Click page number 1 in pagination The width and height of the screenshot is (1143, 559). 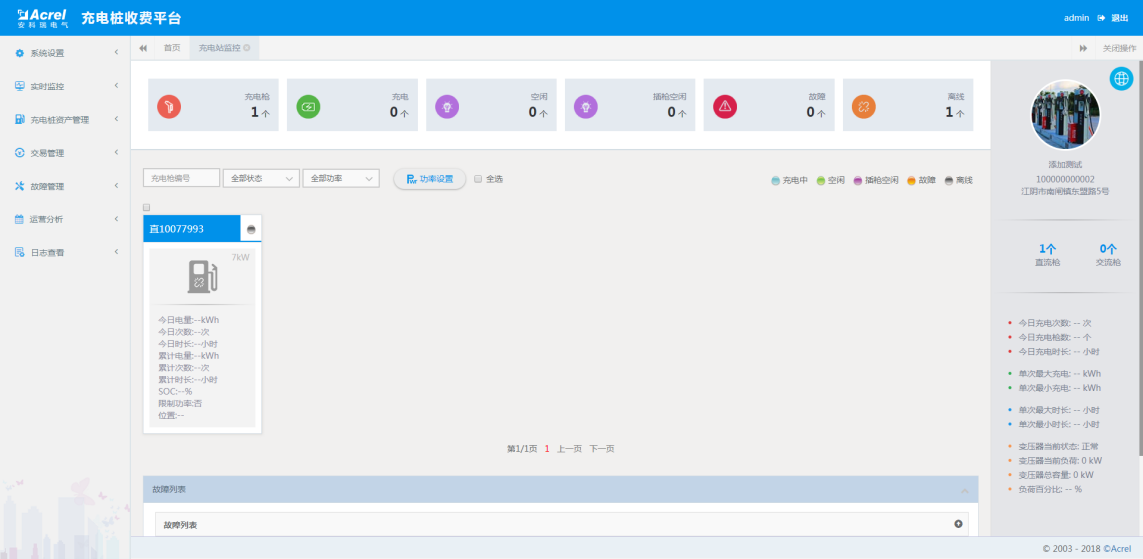point(547,449)
